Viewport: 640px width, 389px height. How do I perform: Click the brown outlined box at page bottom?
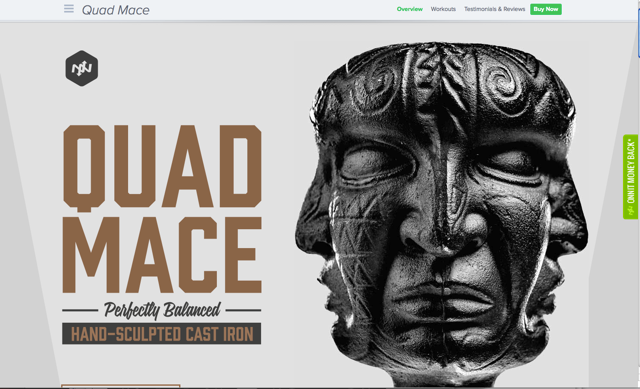coord(121,386)
